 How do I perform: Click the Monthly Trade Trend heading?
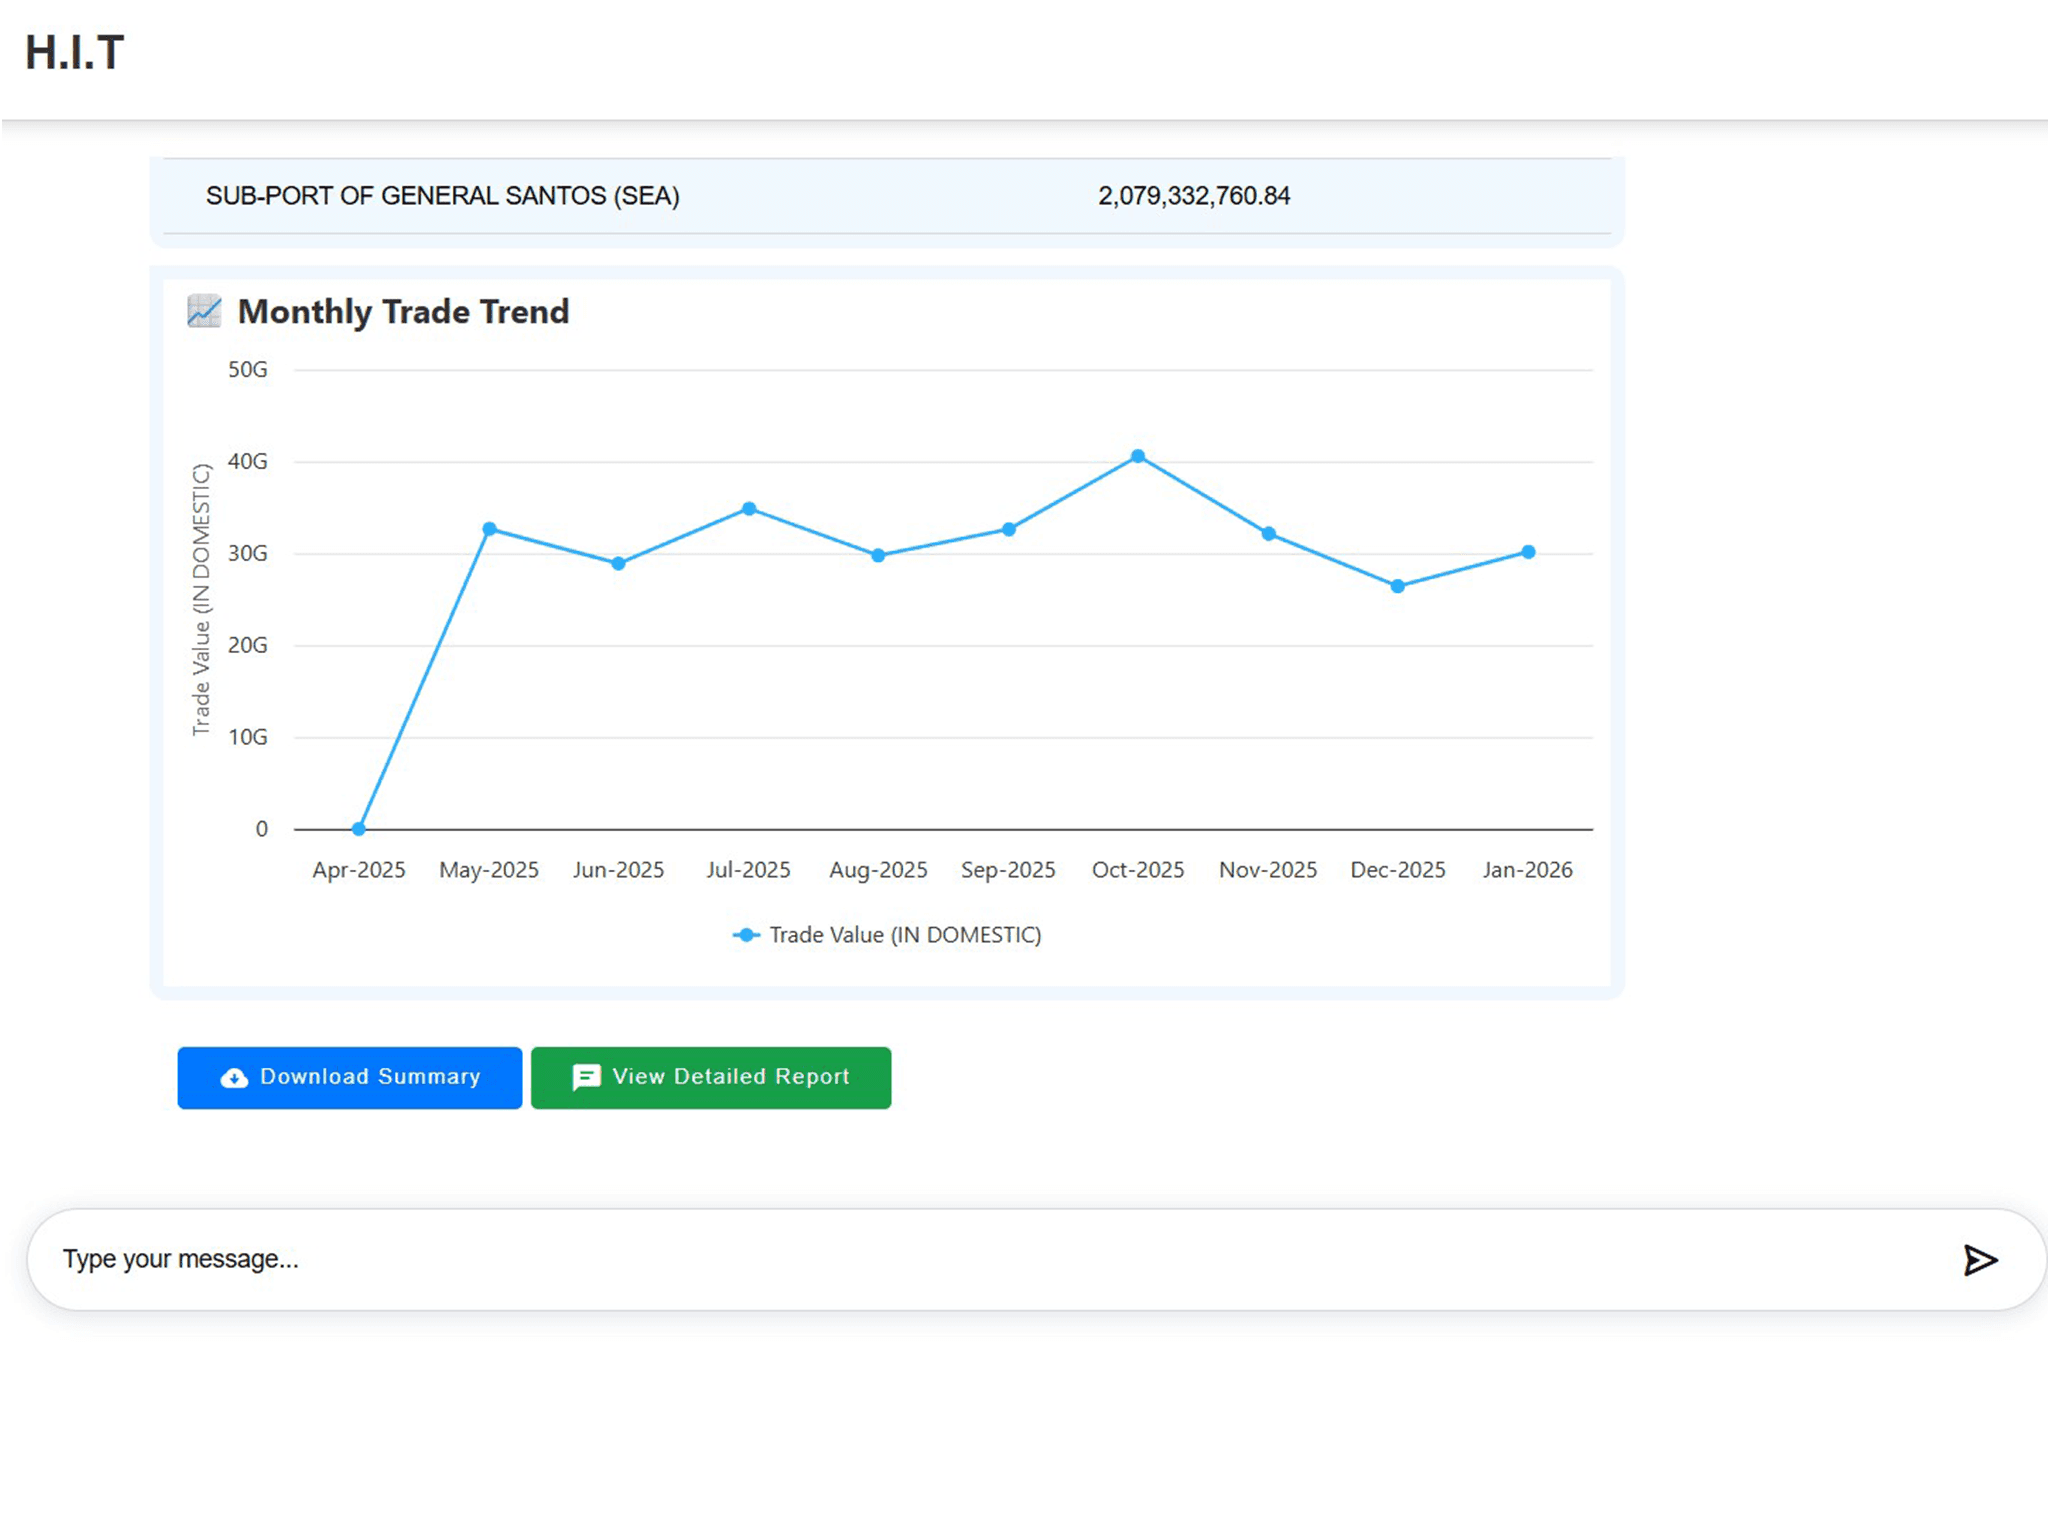tap(403, 312)
